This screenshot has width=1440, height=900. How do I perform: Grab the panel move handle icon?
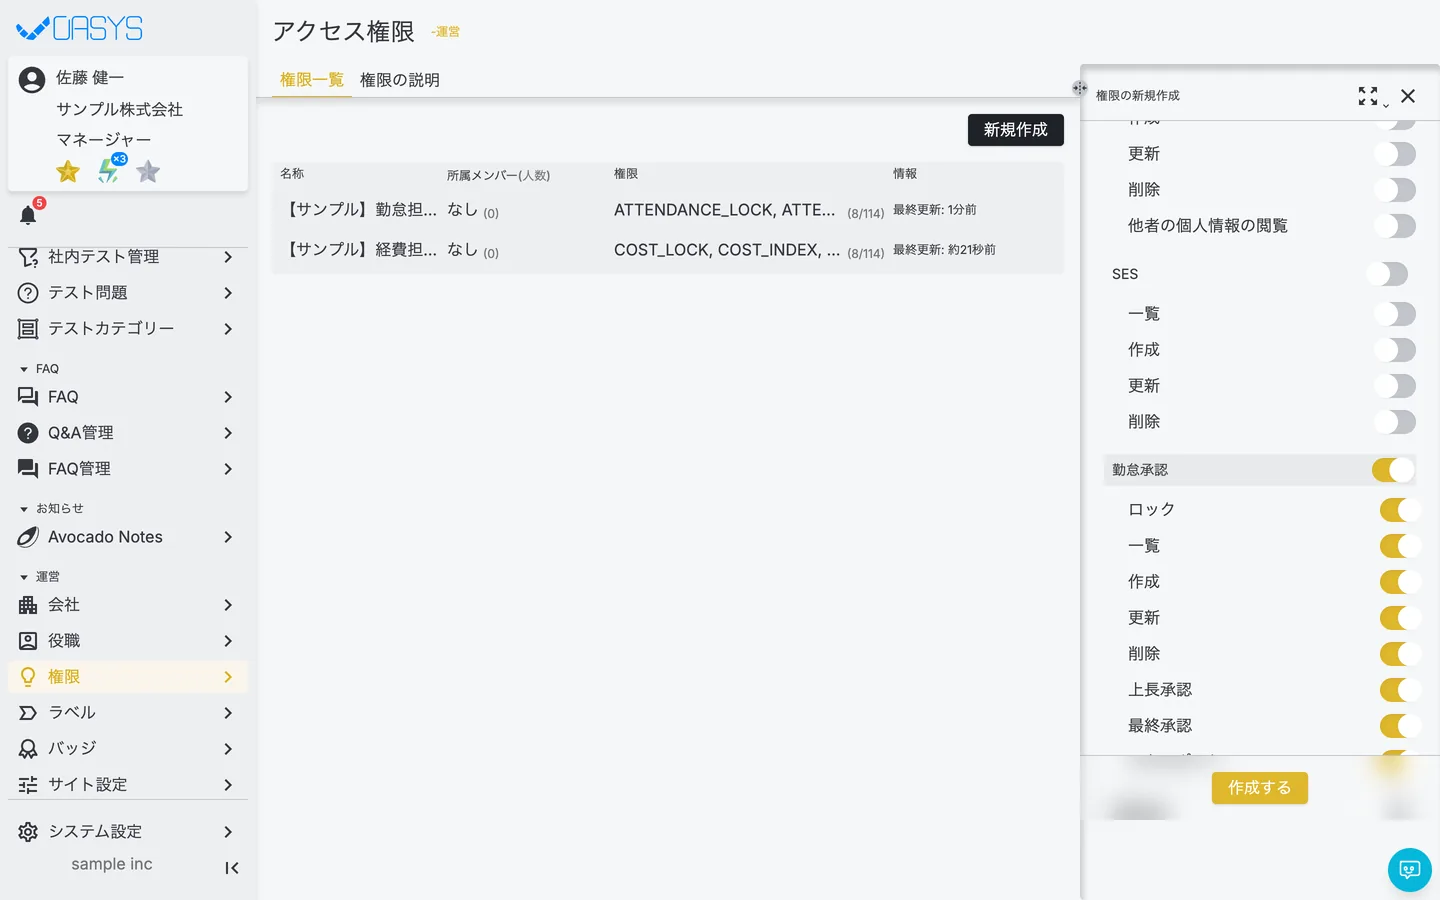pyautogui.click(x=1080, y=88)
